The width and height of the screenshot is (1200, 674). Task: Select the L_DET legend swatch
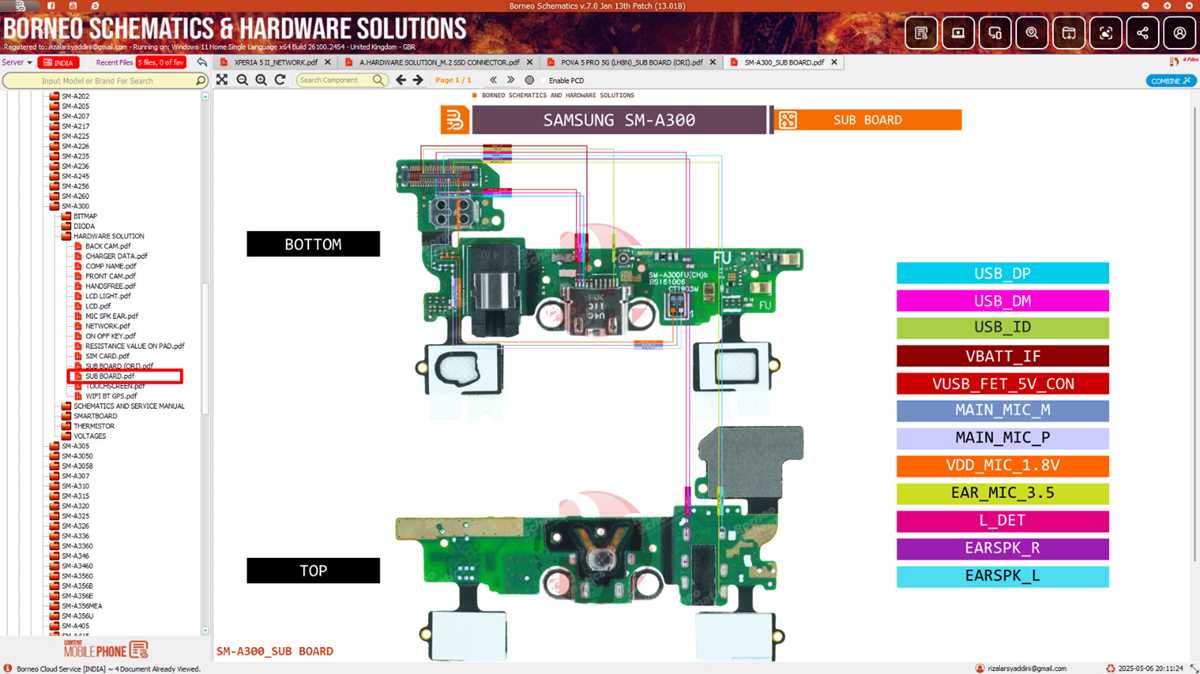1002,521
